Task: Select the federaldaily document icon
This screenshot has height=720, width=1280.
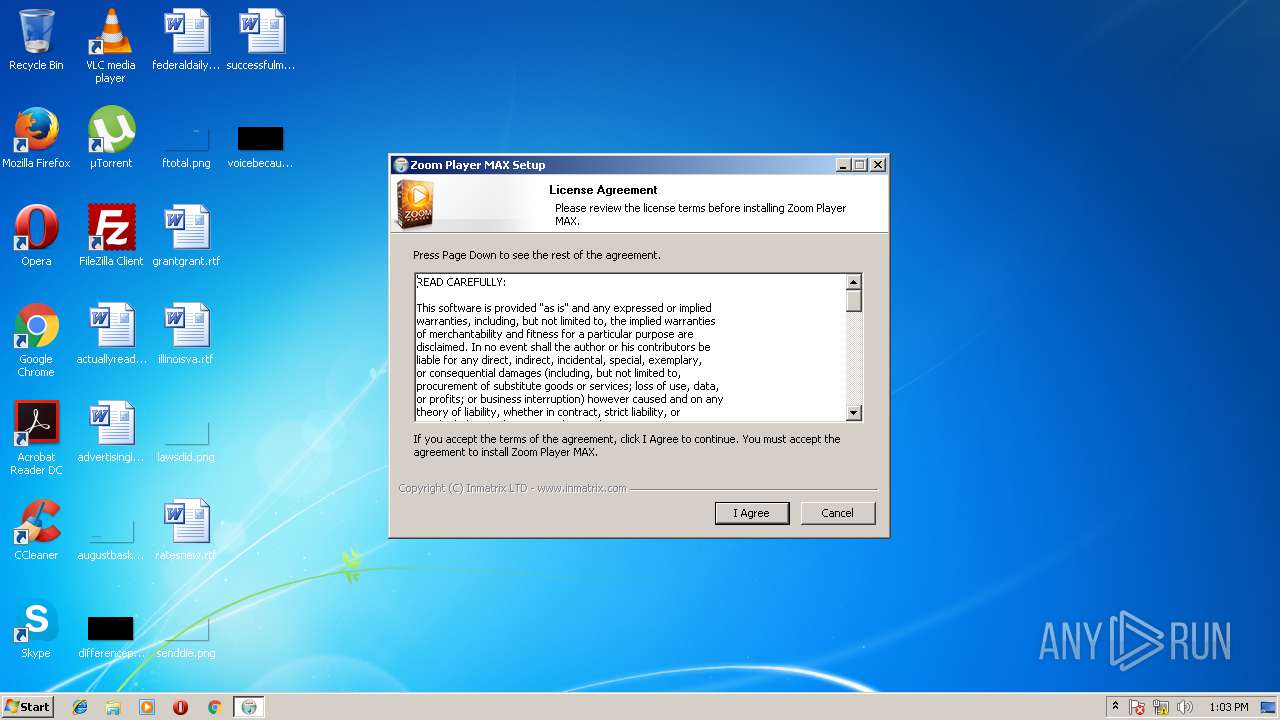Action: coord(186,40)
